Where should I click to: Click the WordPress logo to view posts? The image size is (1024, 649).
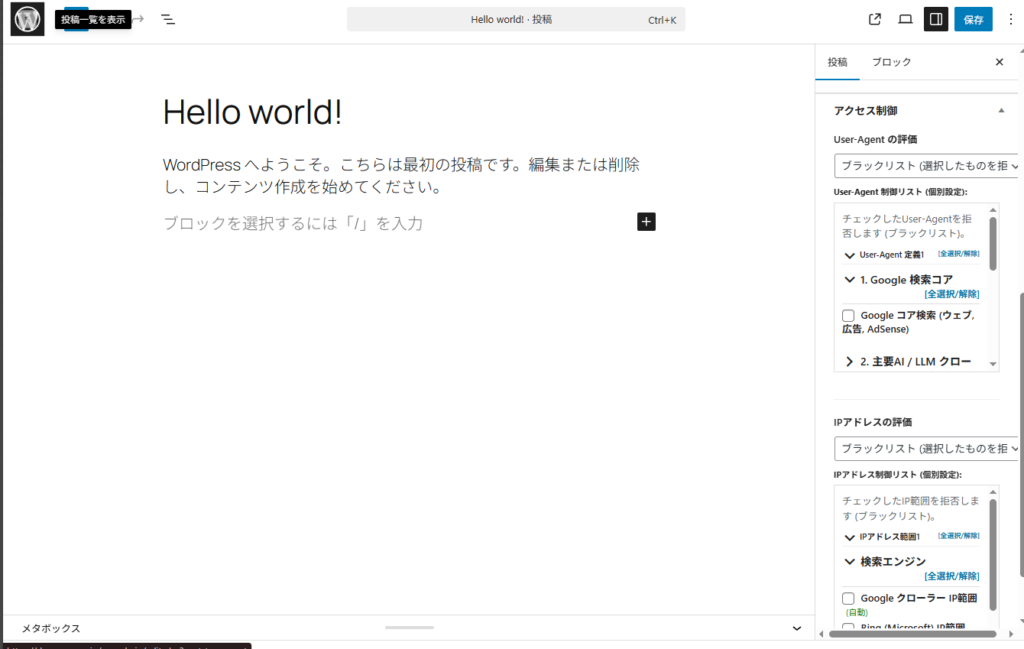27,19
